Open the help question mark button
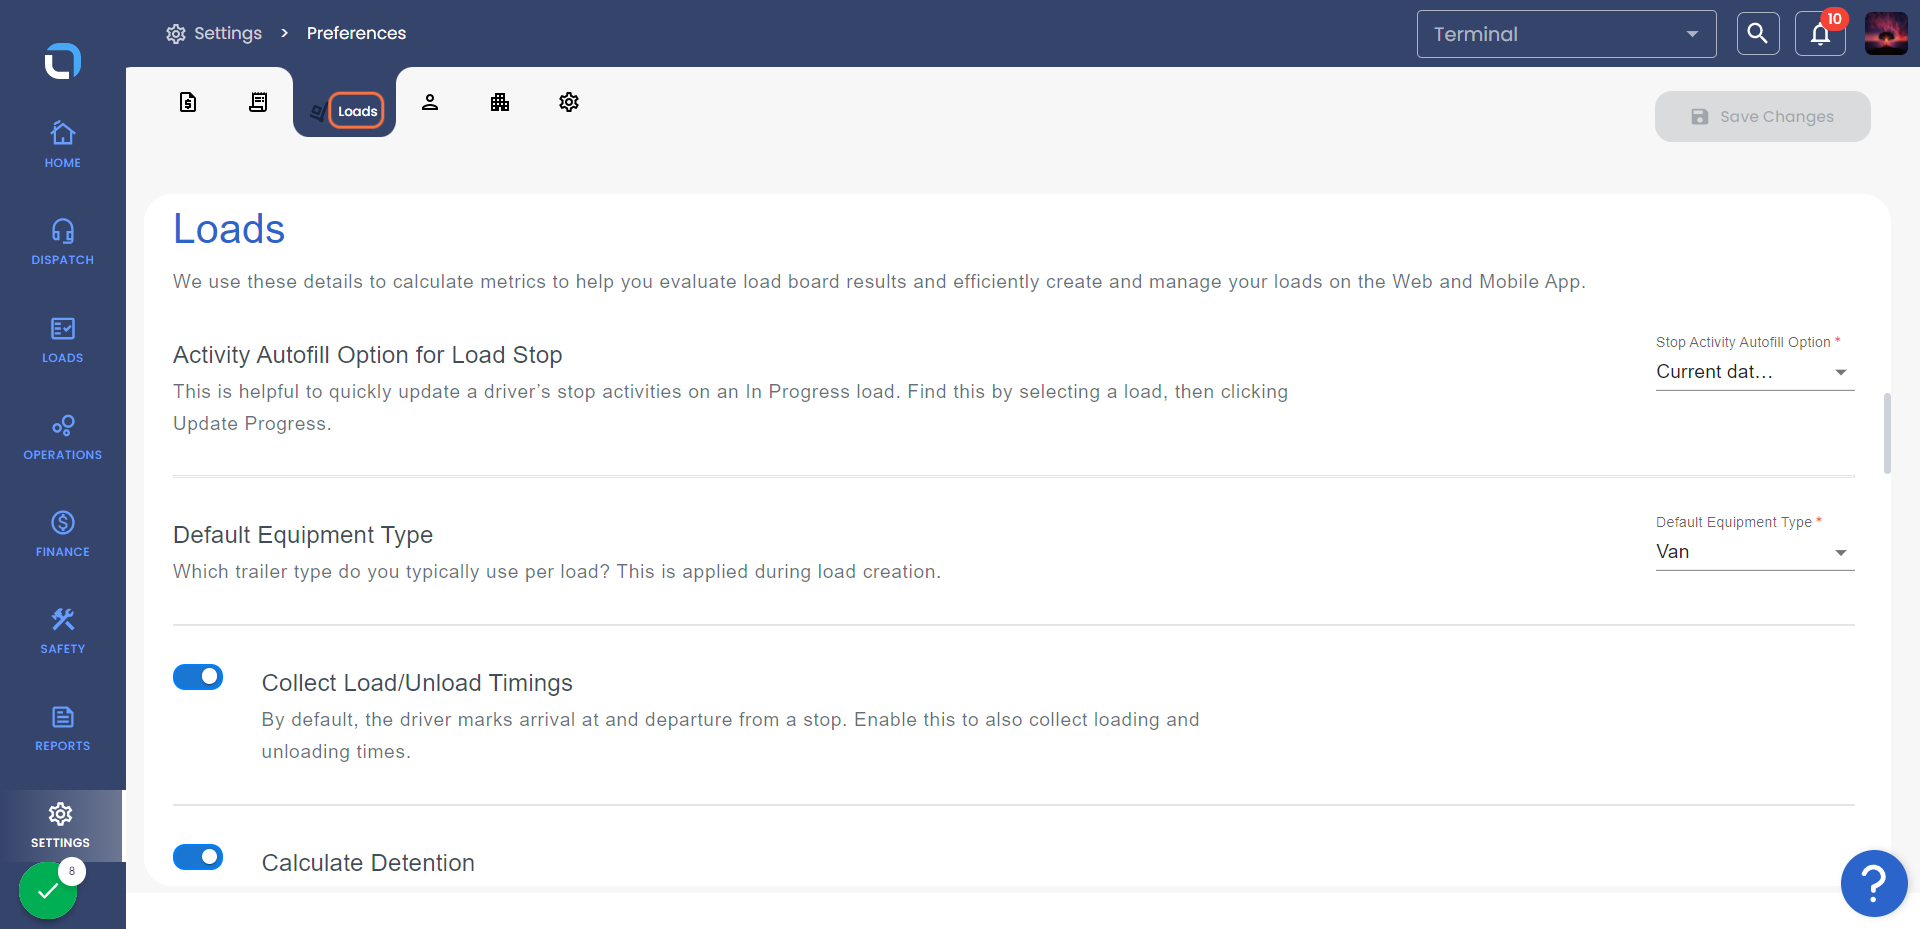This screenshot has width=1920, height=929. click(x=1874, y=883)
